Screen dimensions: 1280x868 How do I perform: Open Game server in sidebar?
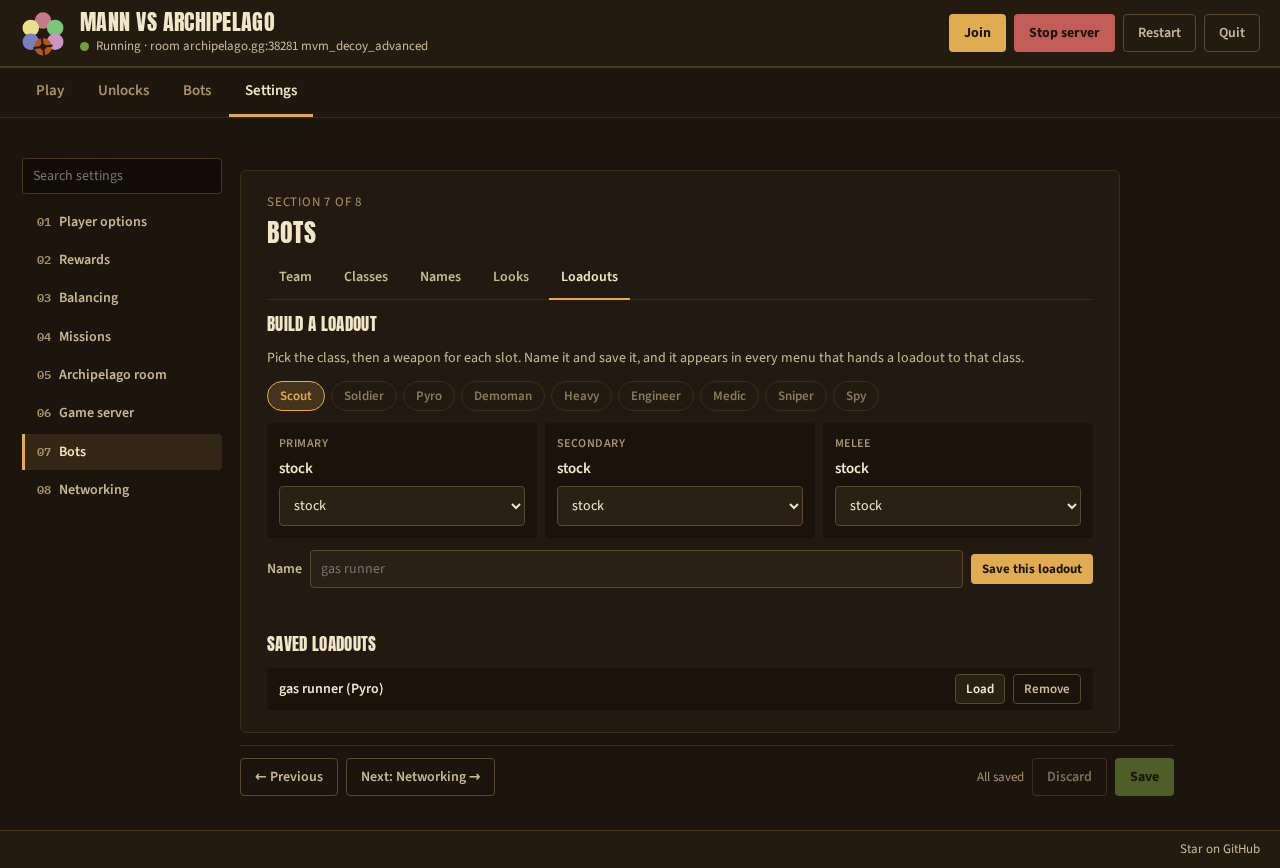122,413
